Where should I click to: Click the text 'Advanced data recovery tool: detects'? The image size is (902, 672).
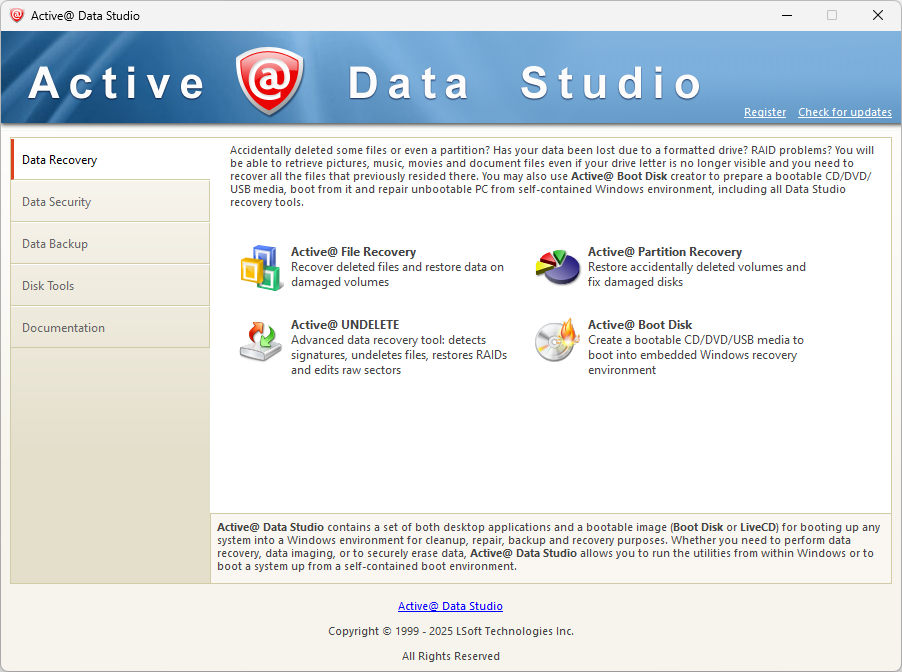[x=388, y=340]
